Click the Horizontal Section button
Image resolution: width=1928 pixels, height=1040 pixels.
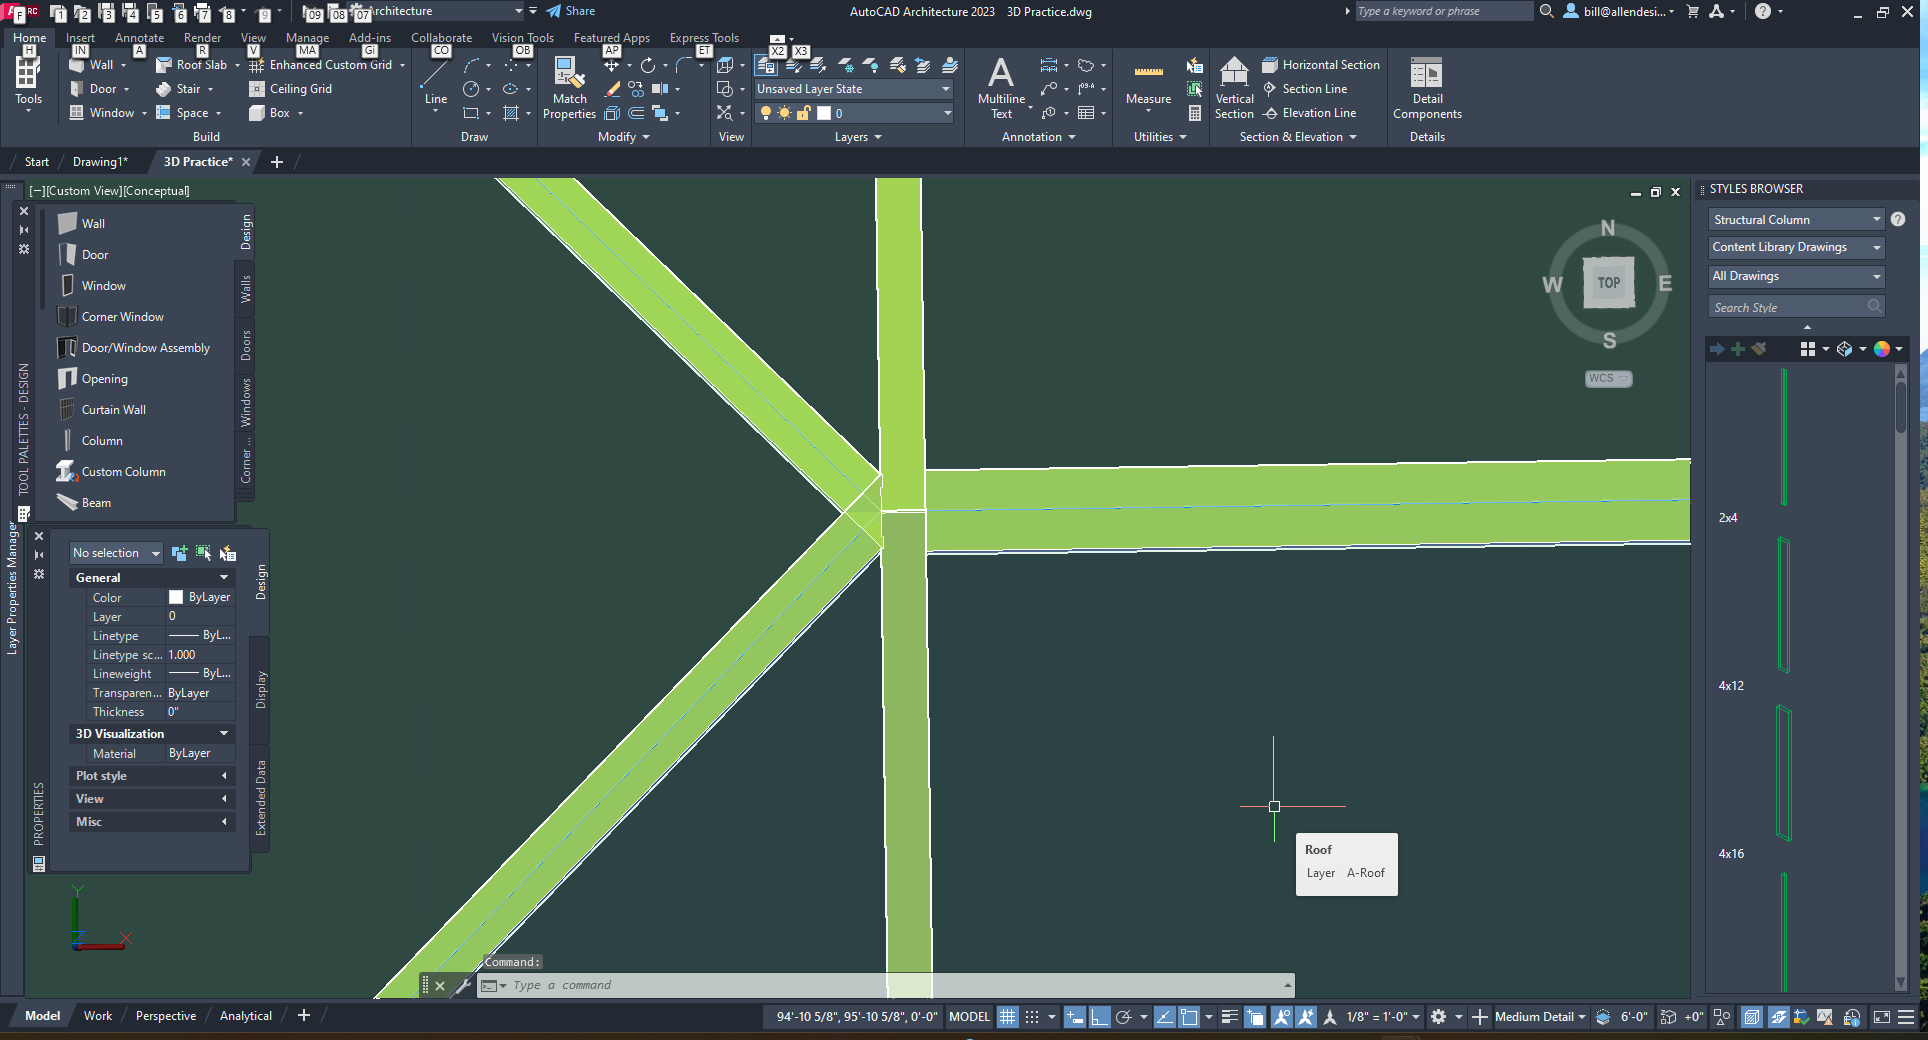click(x=1321, y=63)
